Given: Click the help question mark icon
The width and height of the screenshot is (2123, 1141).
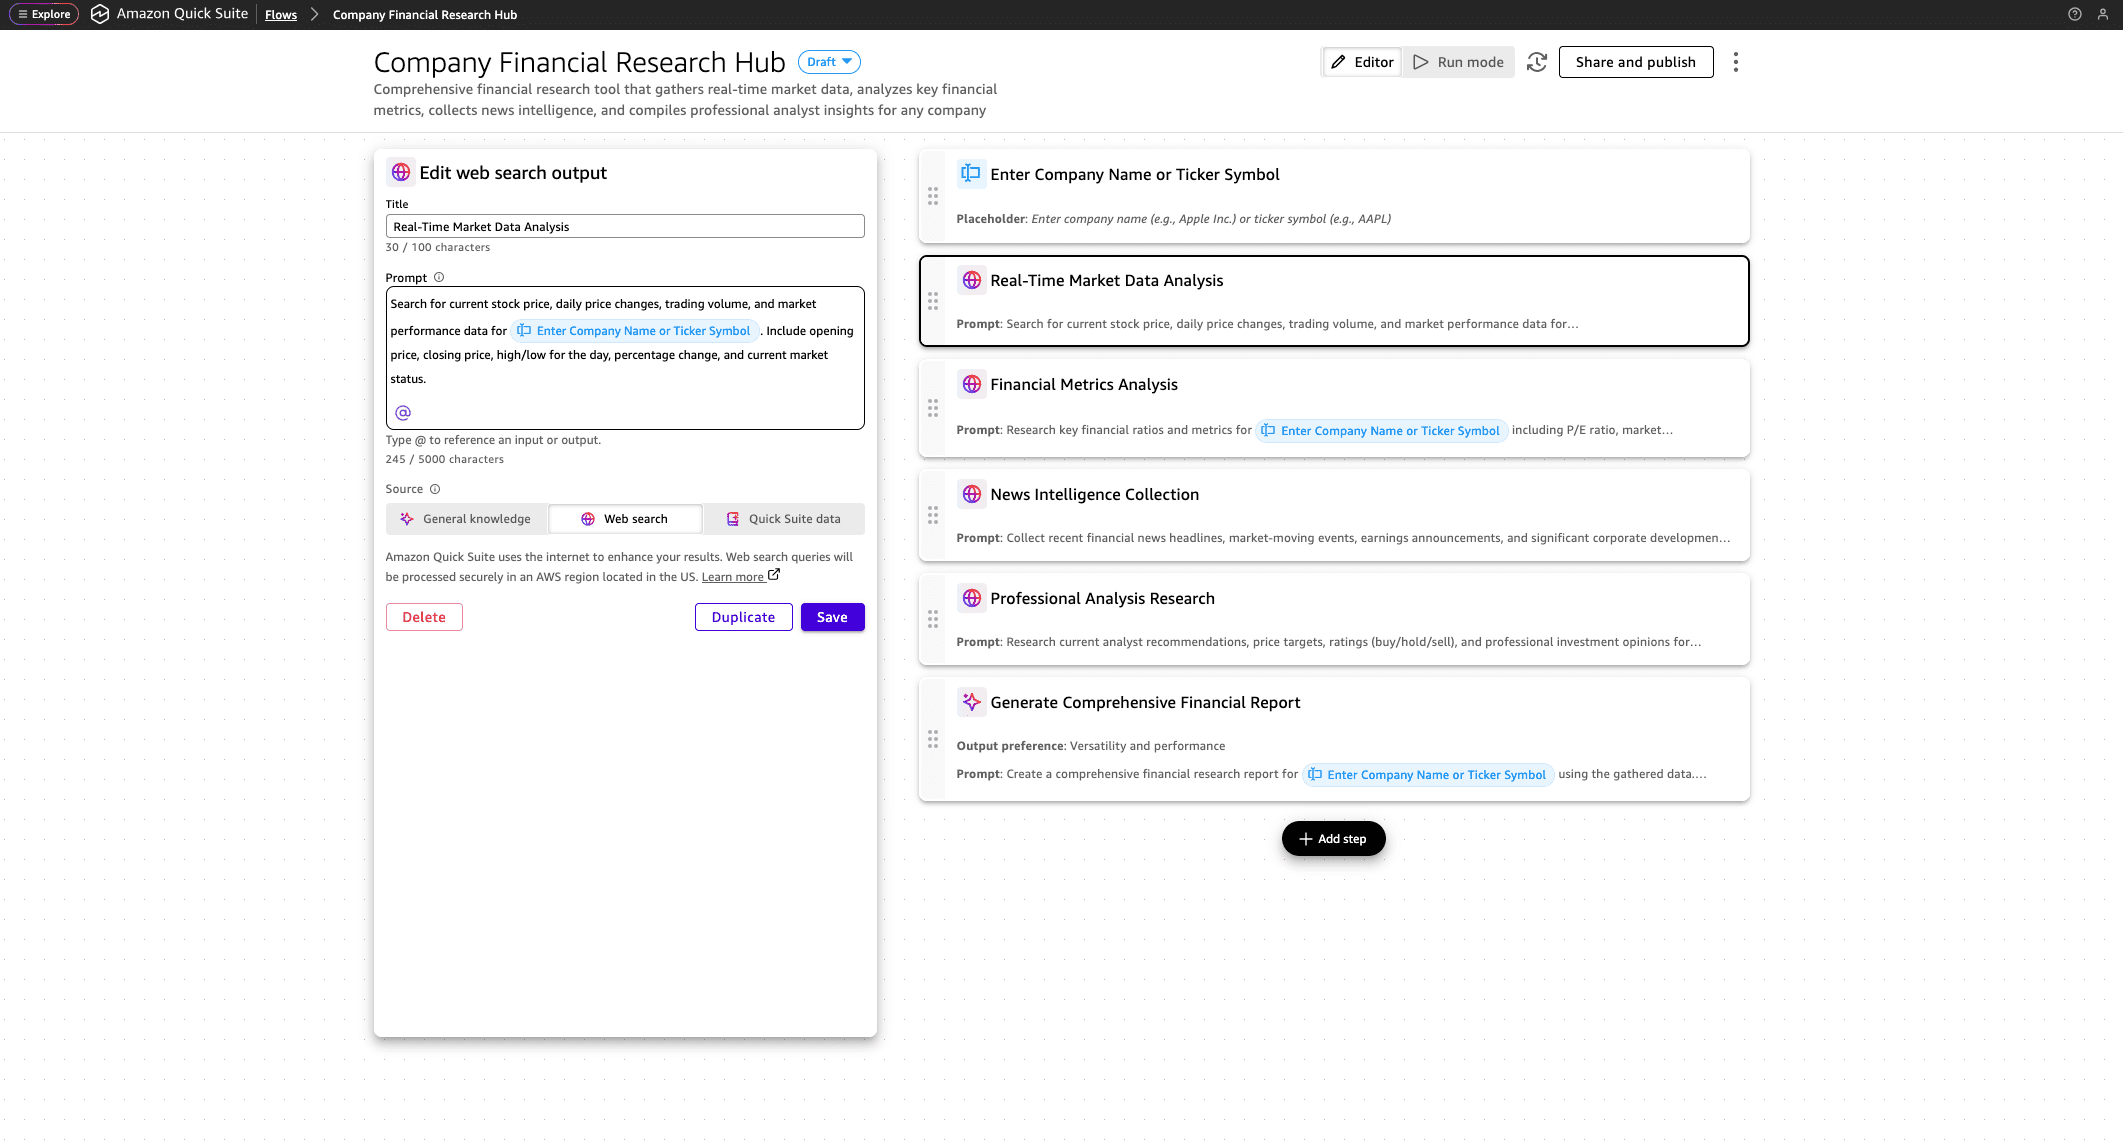Looking at the screenshot, I should click(2075, 14).
